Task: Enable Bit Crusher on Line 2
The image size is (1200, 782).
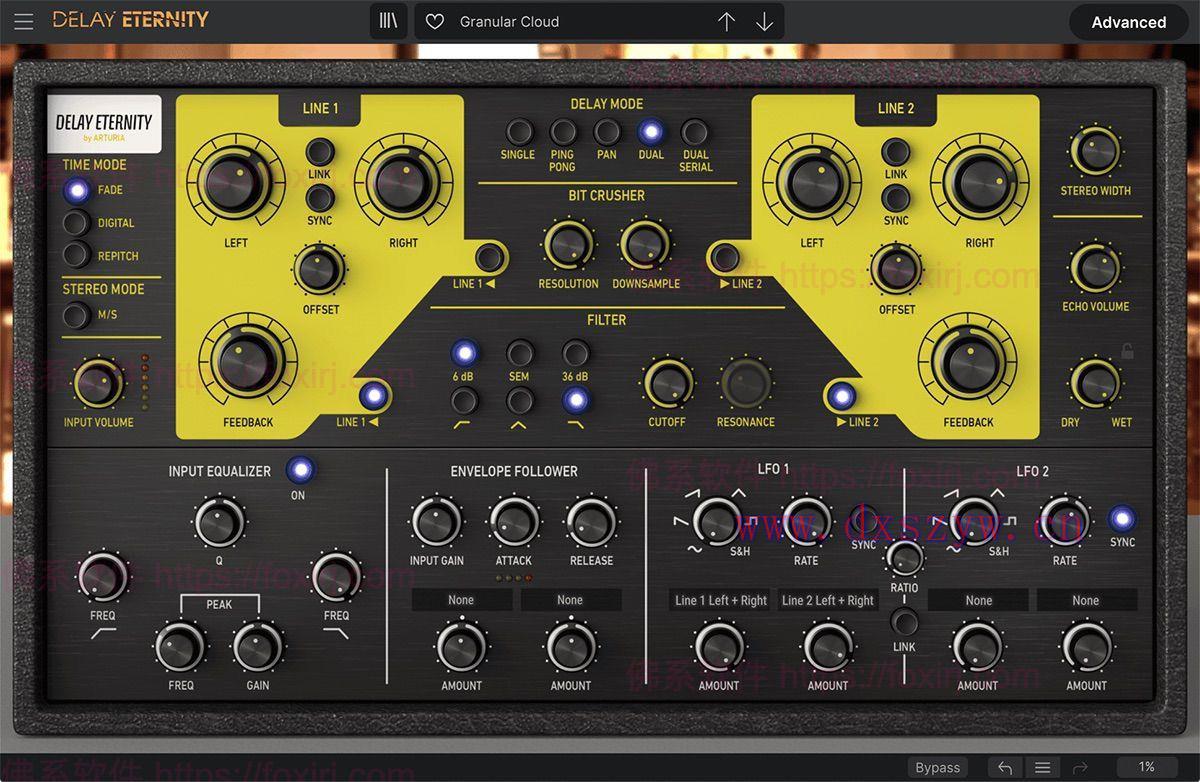Action: coord(725,258)
